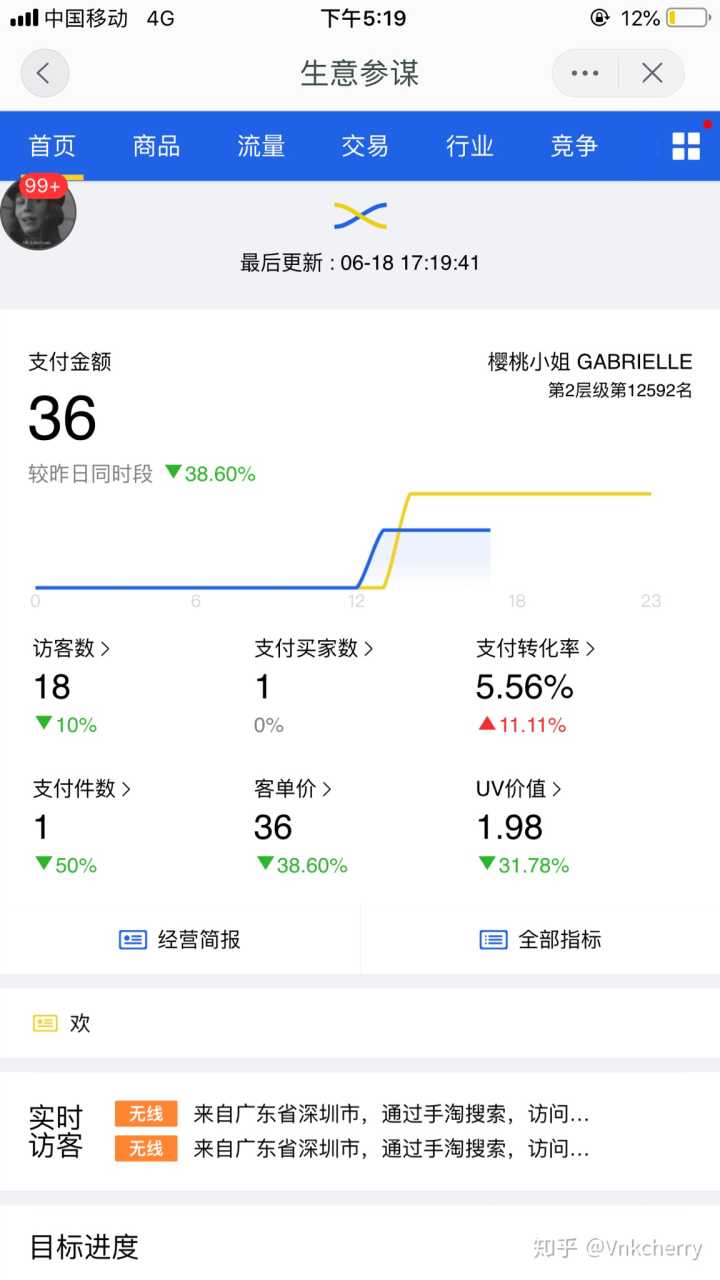Tap the yellow card icon beside 欢
720x1280 pixels.
click(x=45, y=1023)
